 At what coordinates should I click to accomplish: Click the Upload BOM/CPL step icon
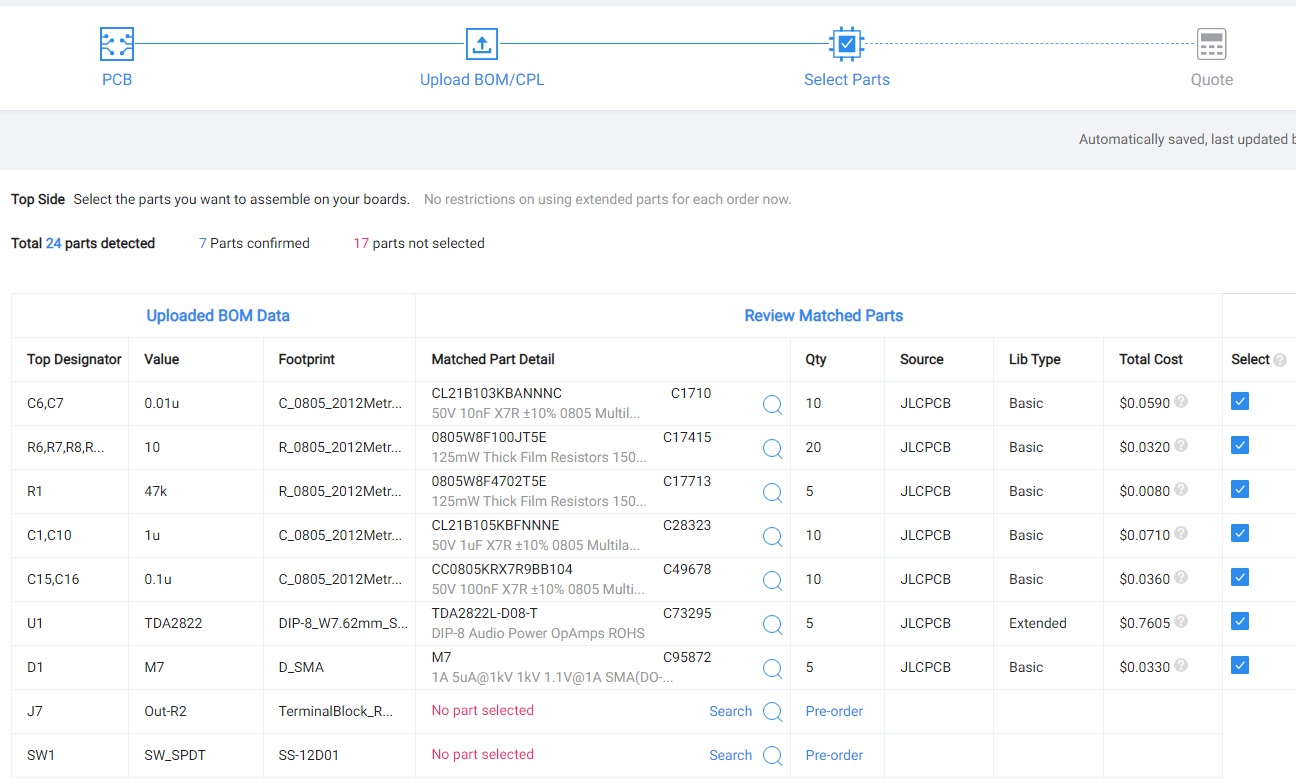pos(482,44)
